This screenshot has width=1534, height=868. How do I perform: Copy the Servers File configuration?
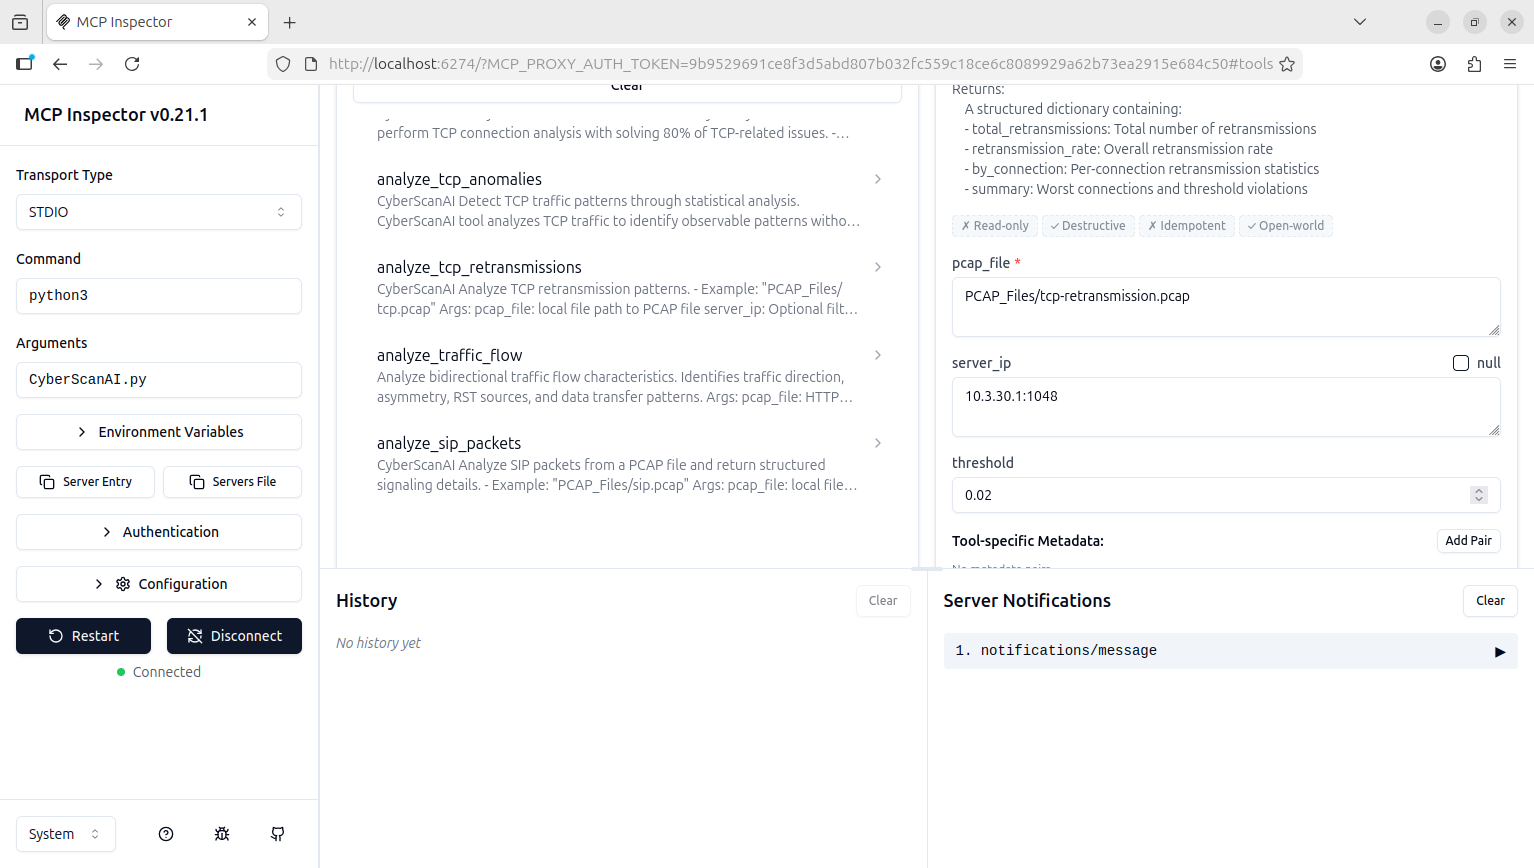[233, 482]
